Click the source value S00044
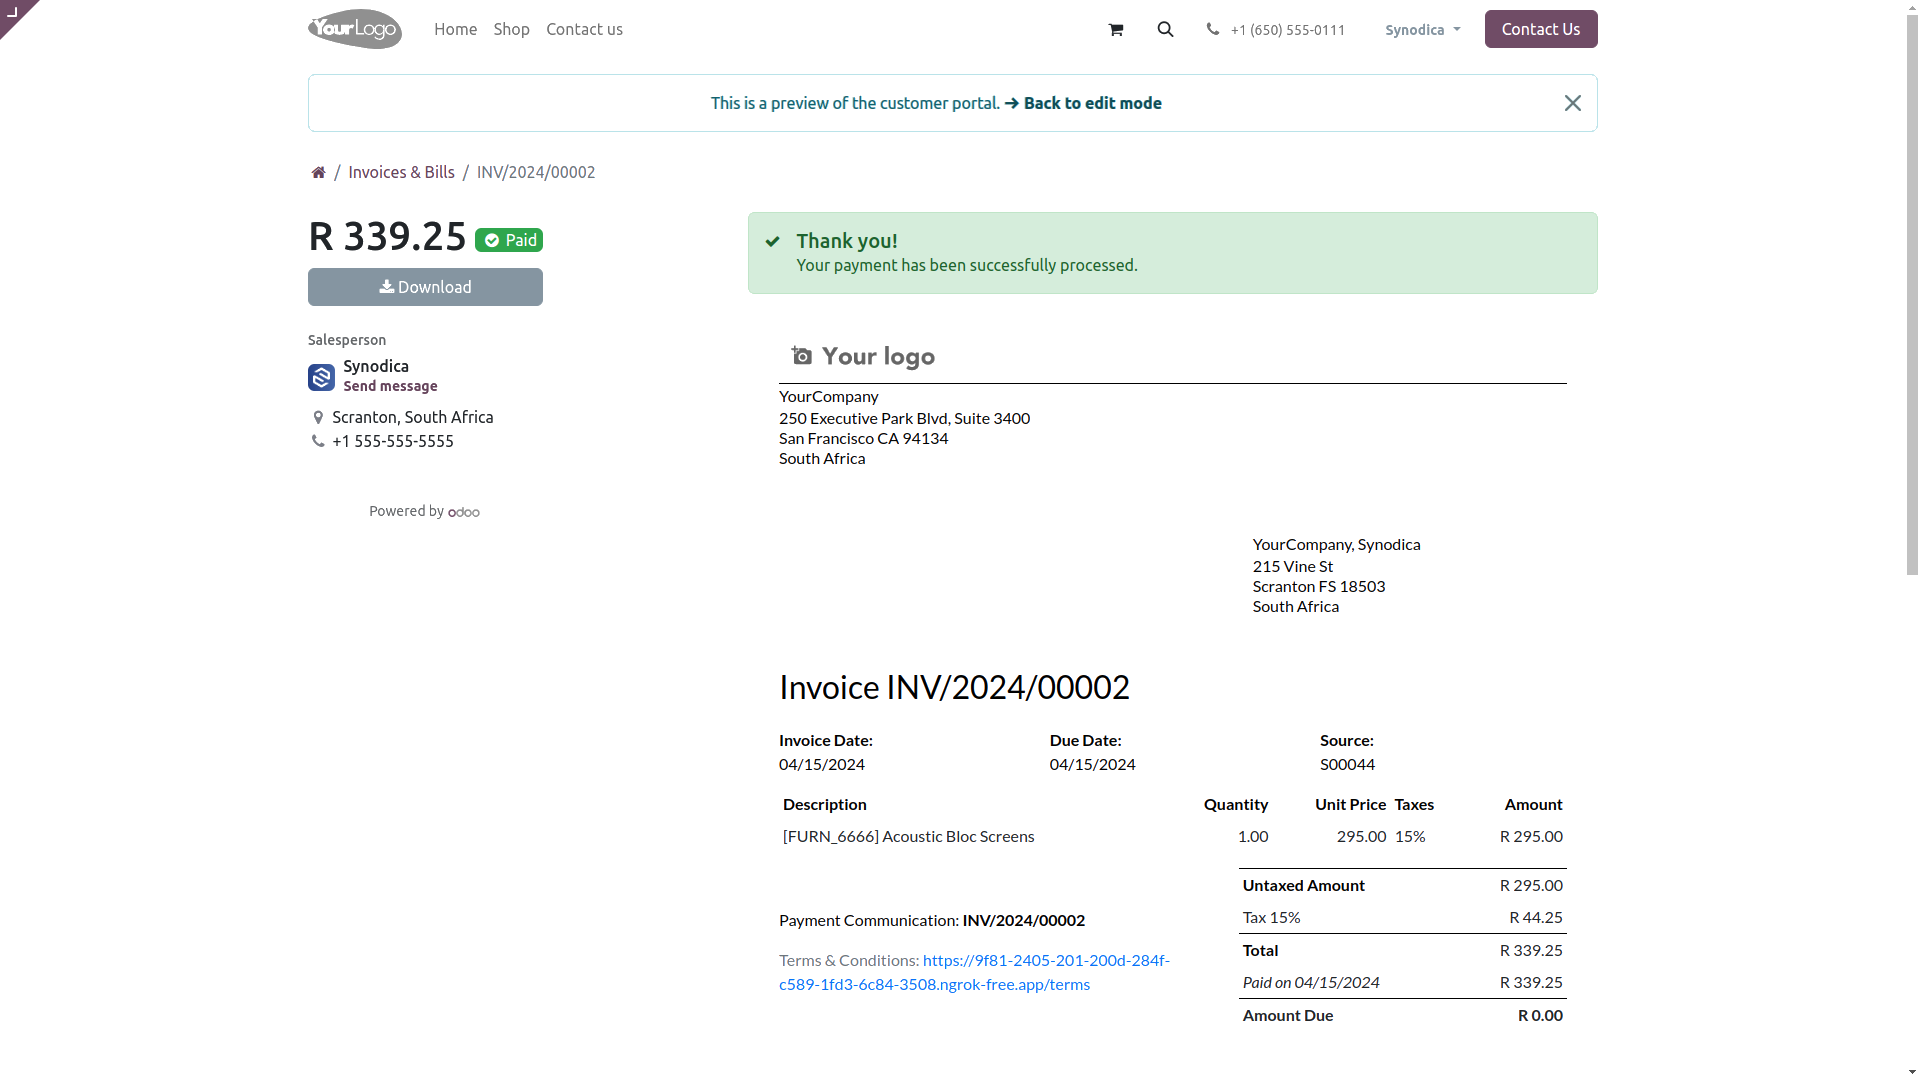Viewport: 1920px width, 1080px height. click(1347, 764)
